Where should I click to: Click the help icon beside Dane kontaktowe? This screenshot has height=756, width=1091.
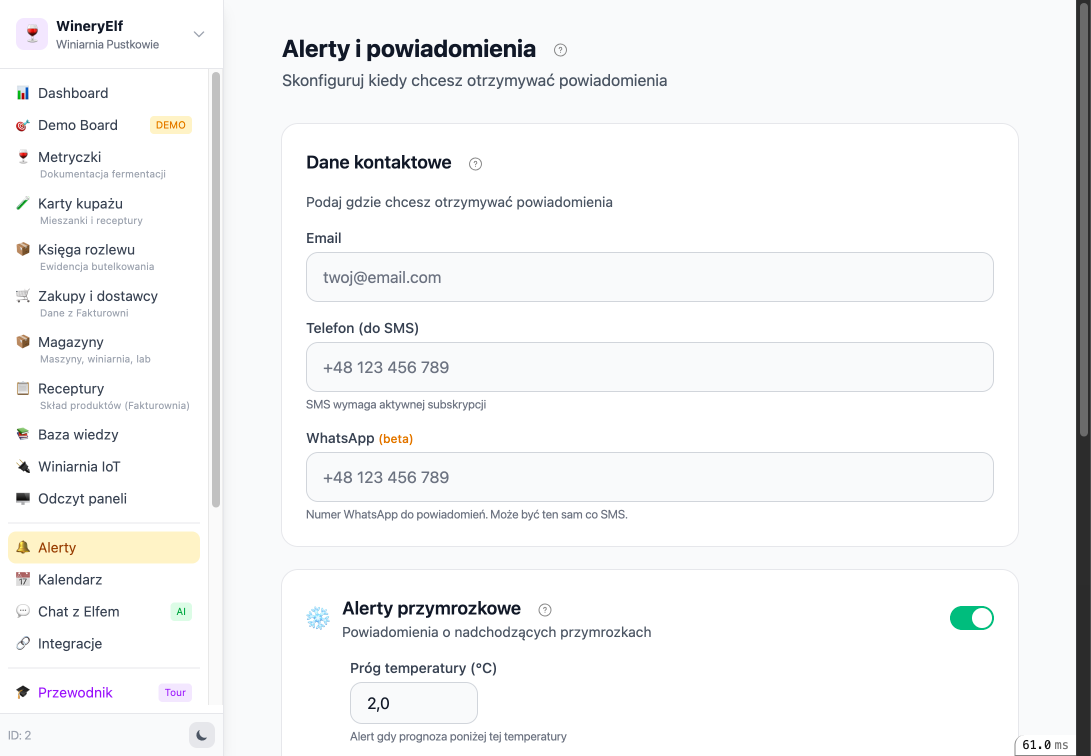tap(475, 163)
